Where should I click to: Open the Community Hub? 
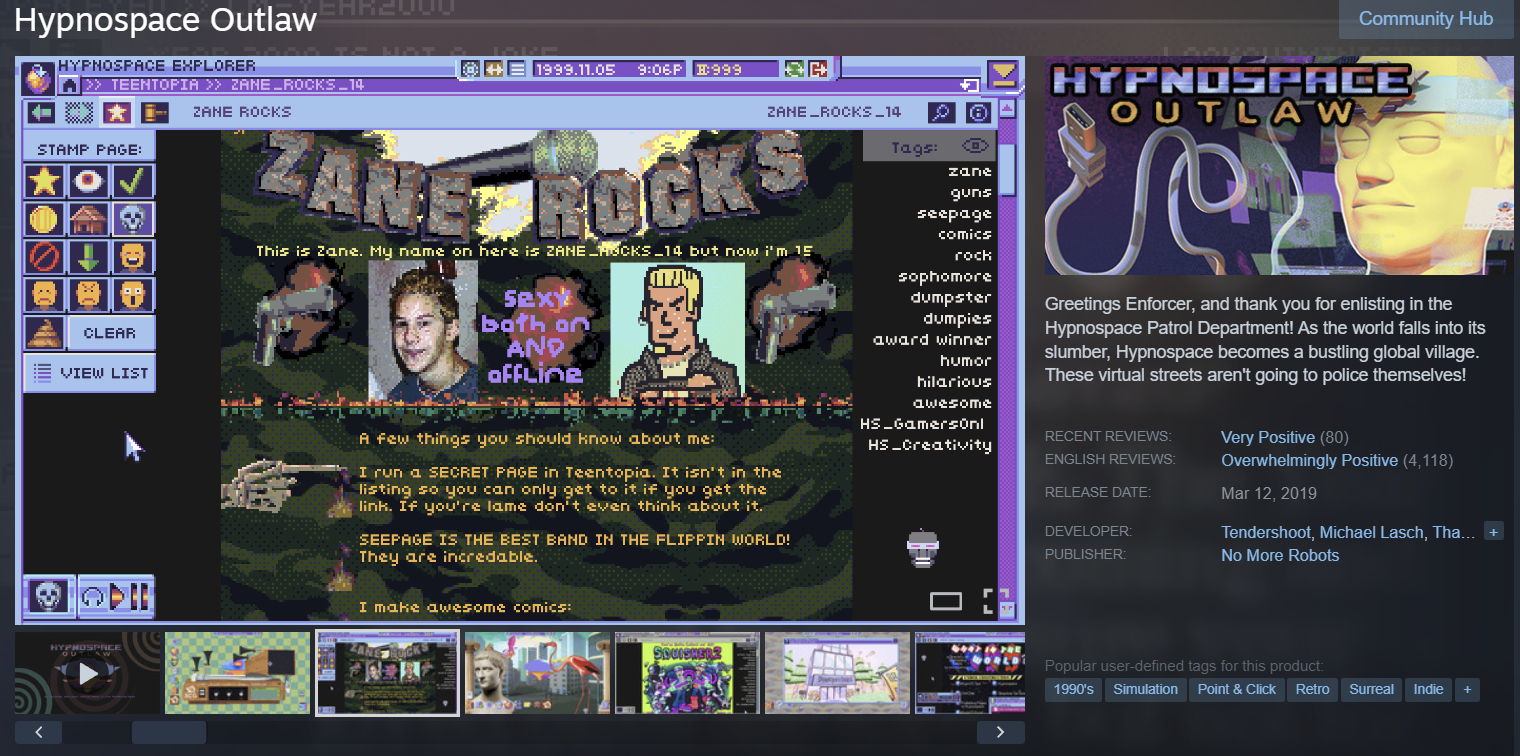click(x=1425, y=19)
